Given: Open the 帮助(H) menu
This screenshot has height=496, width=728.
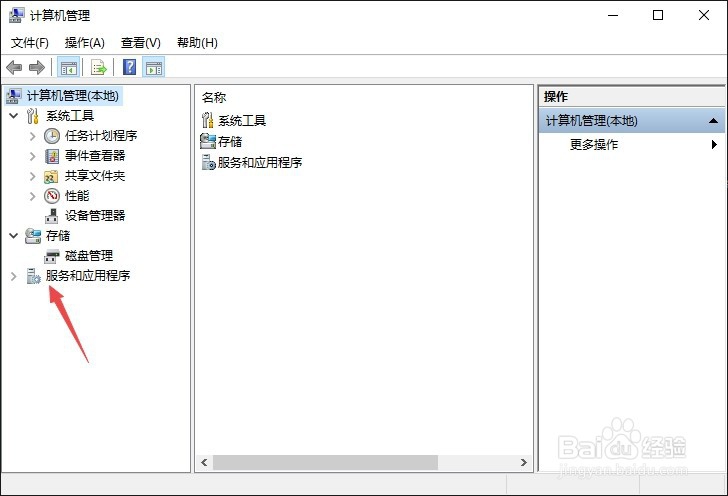Looking at the screenshot, I should [197, 43].
